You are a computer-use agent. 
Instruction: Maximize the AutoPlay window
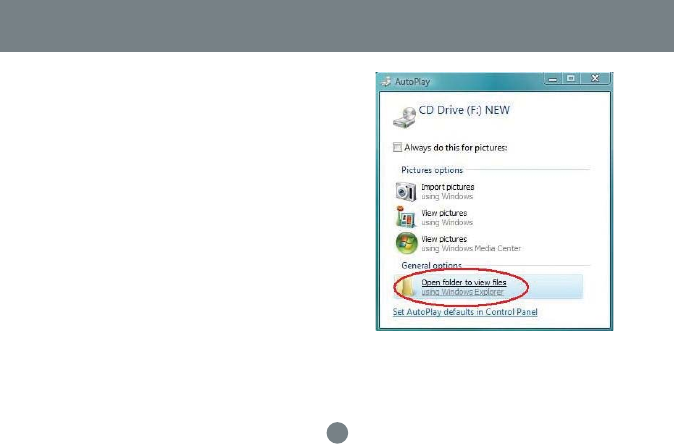click(571, 78)
